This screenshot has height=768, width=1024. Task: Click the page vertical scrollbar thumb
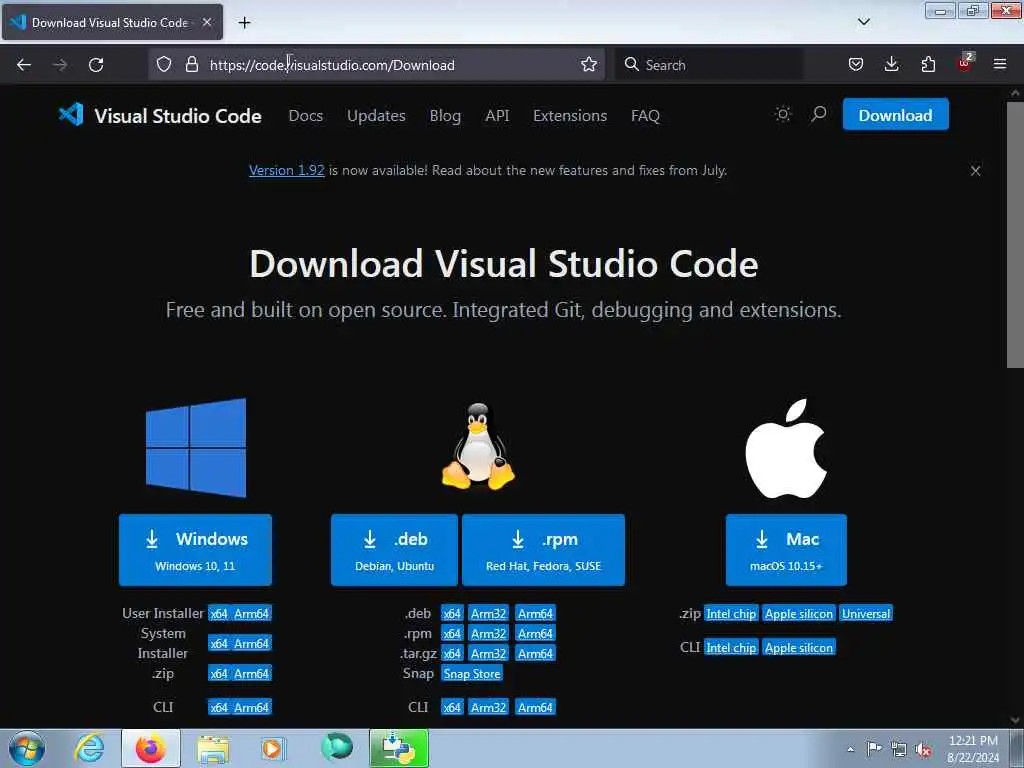[1015, 233]
